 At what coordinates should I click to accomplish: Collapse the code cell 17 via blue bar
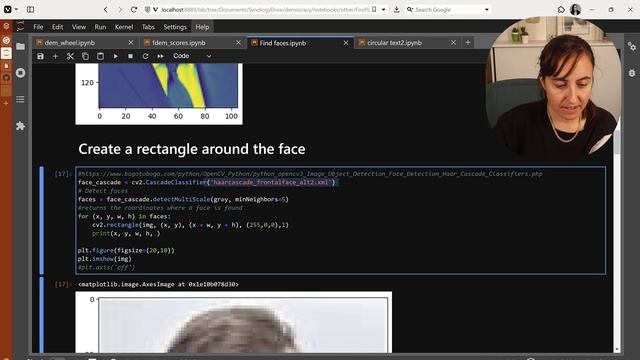[x=42, y=220]
